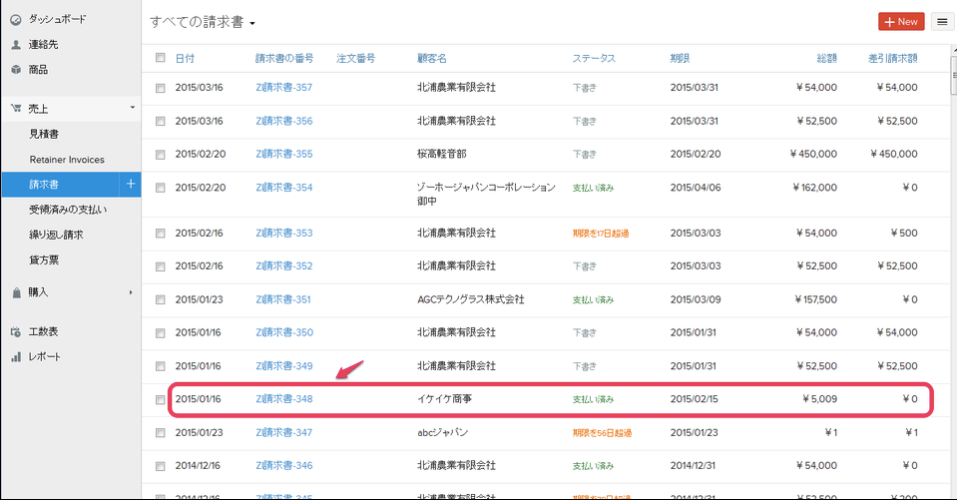Check the box for Z請求書-355

click(160, 154)
